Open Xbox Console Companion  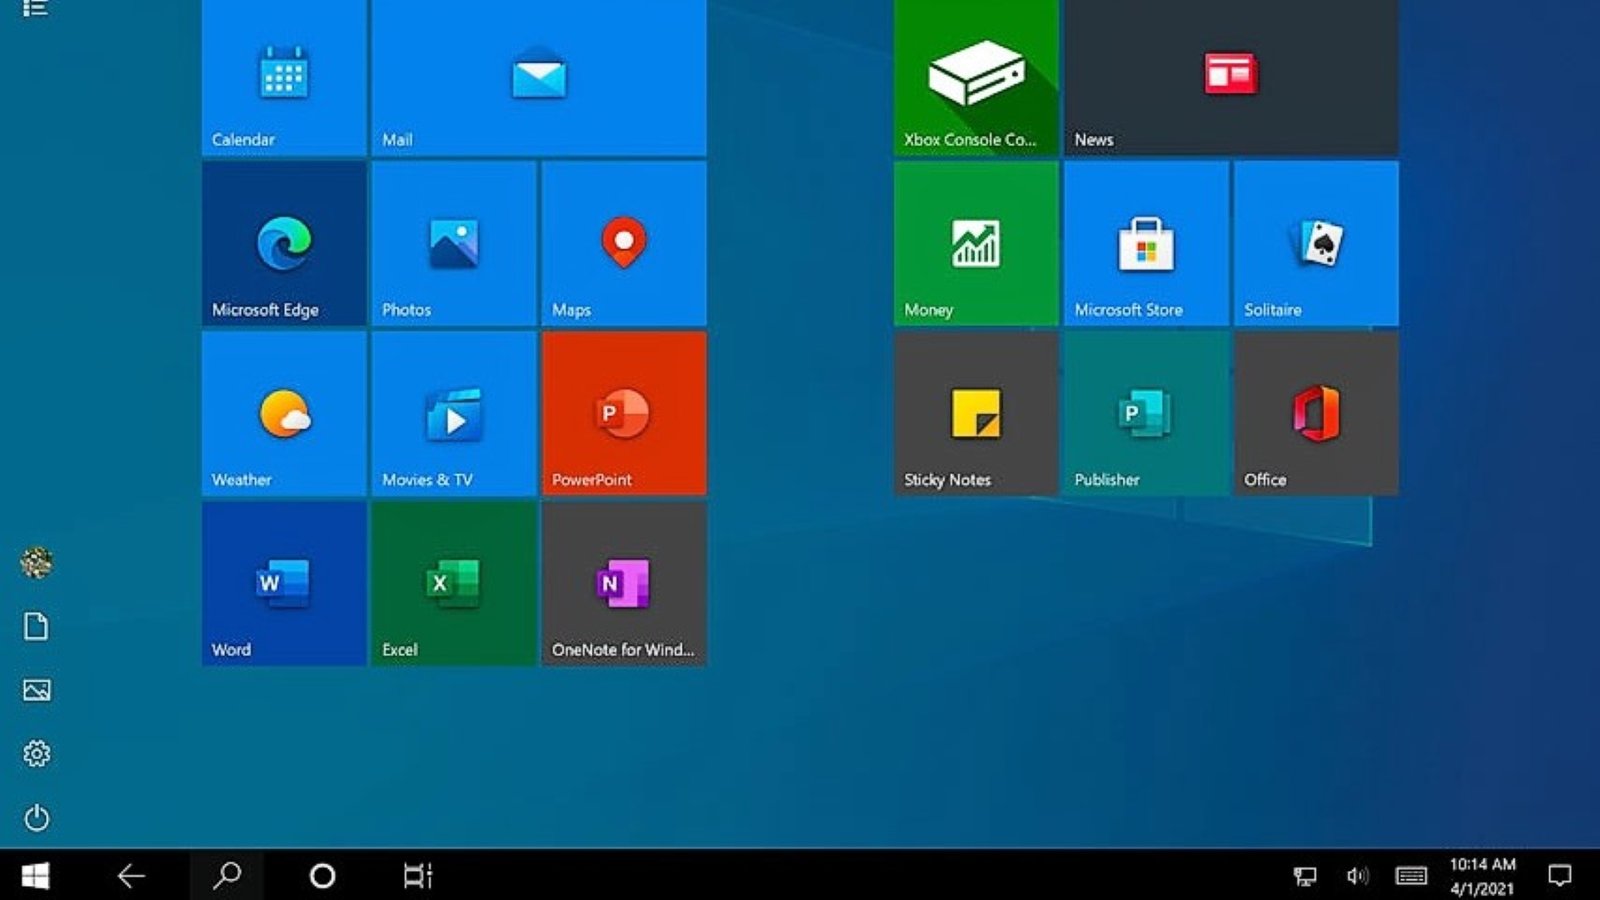click(x=974, y=73)
